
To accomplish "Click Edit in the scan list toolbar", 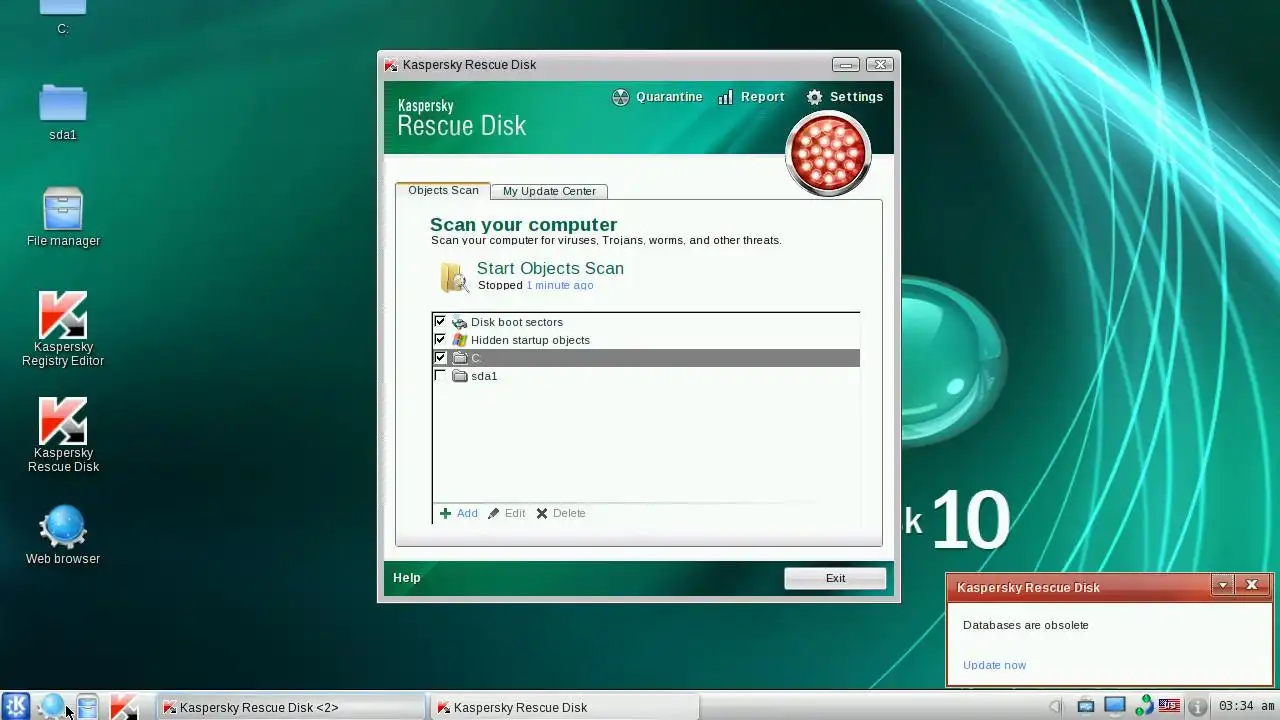I will pos(507,513).
